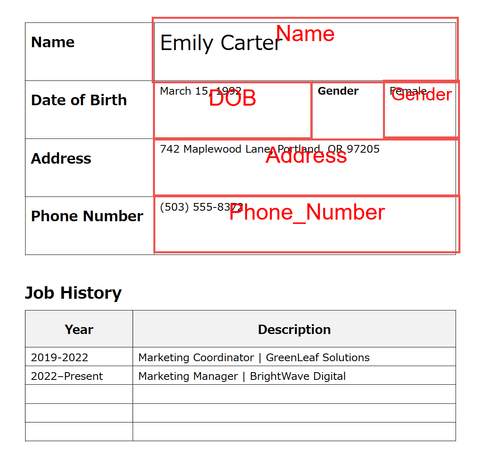Viewport: 501px width, 451px height.
Task: Click the Gender value field showing Female
Action: pos(421,109)
